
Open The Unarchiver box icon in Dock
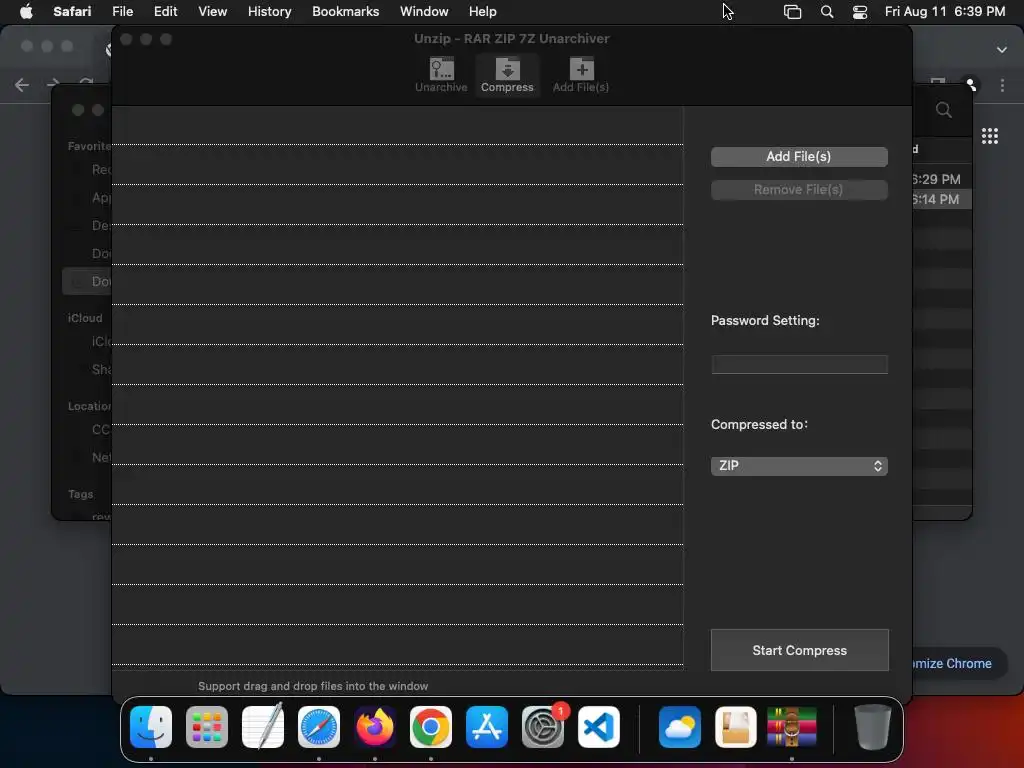(x=736, y=727)
